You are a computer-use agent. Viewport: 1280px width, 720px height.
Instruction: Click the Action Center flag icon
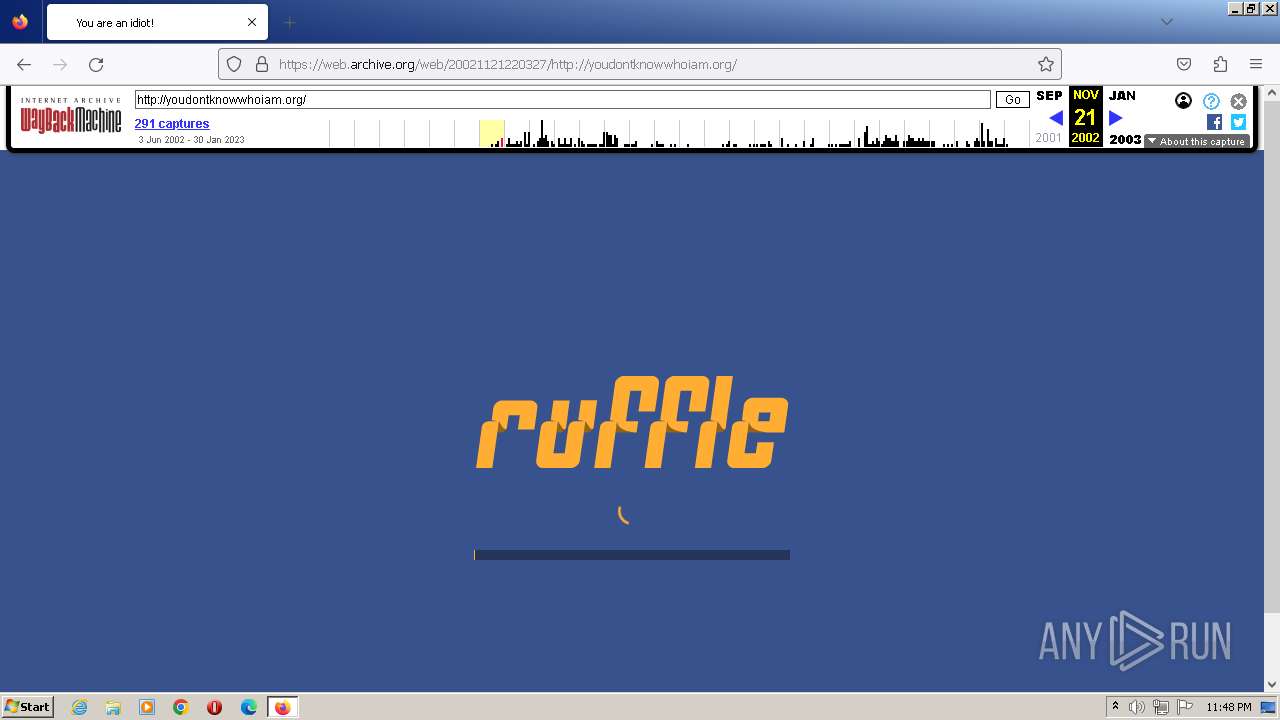[x=1184, y=707]
